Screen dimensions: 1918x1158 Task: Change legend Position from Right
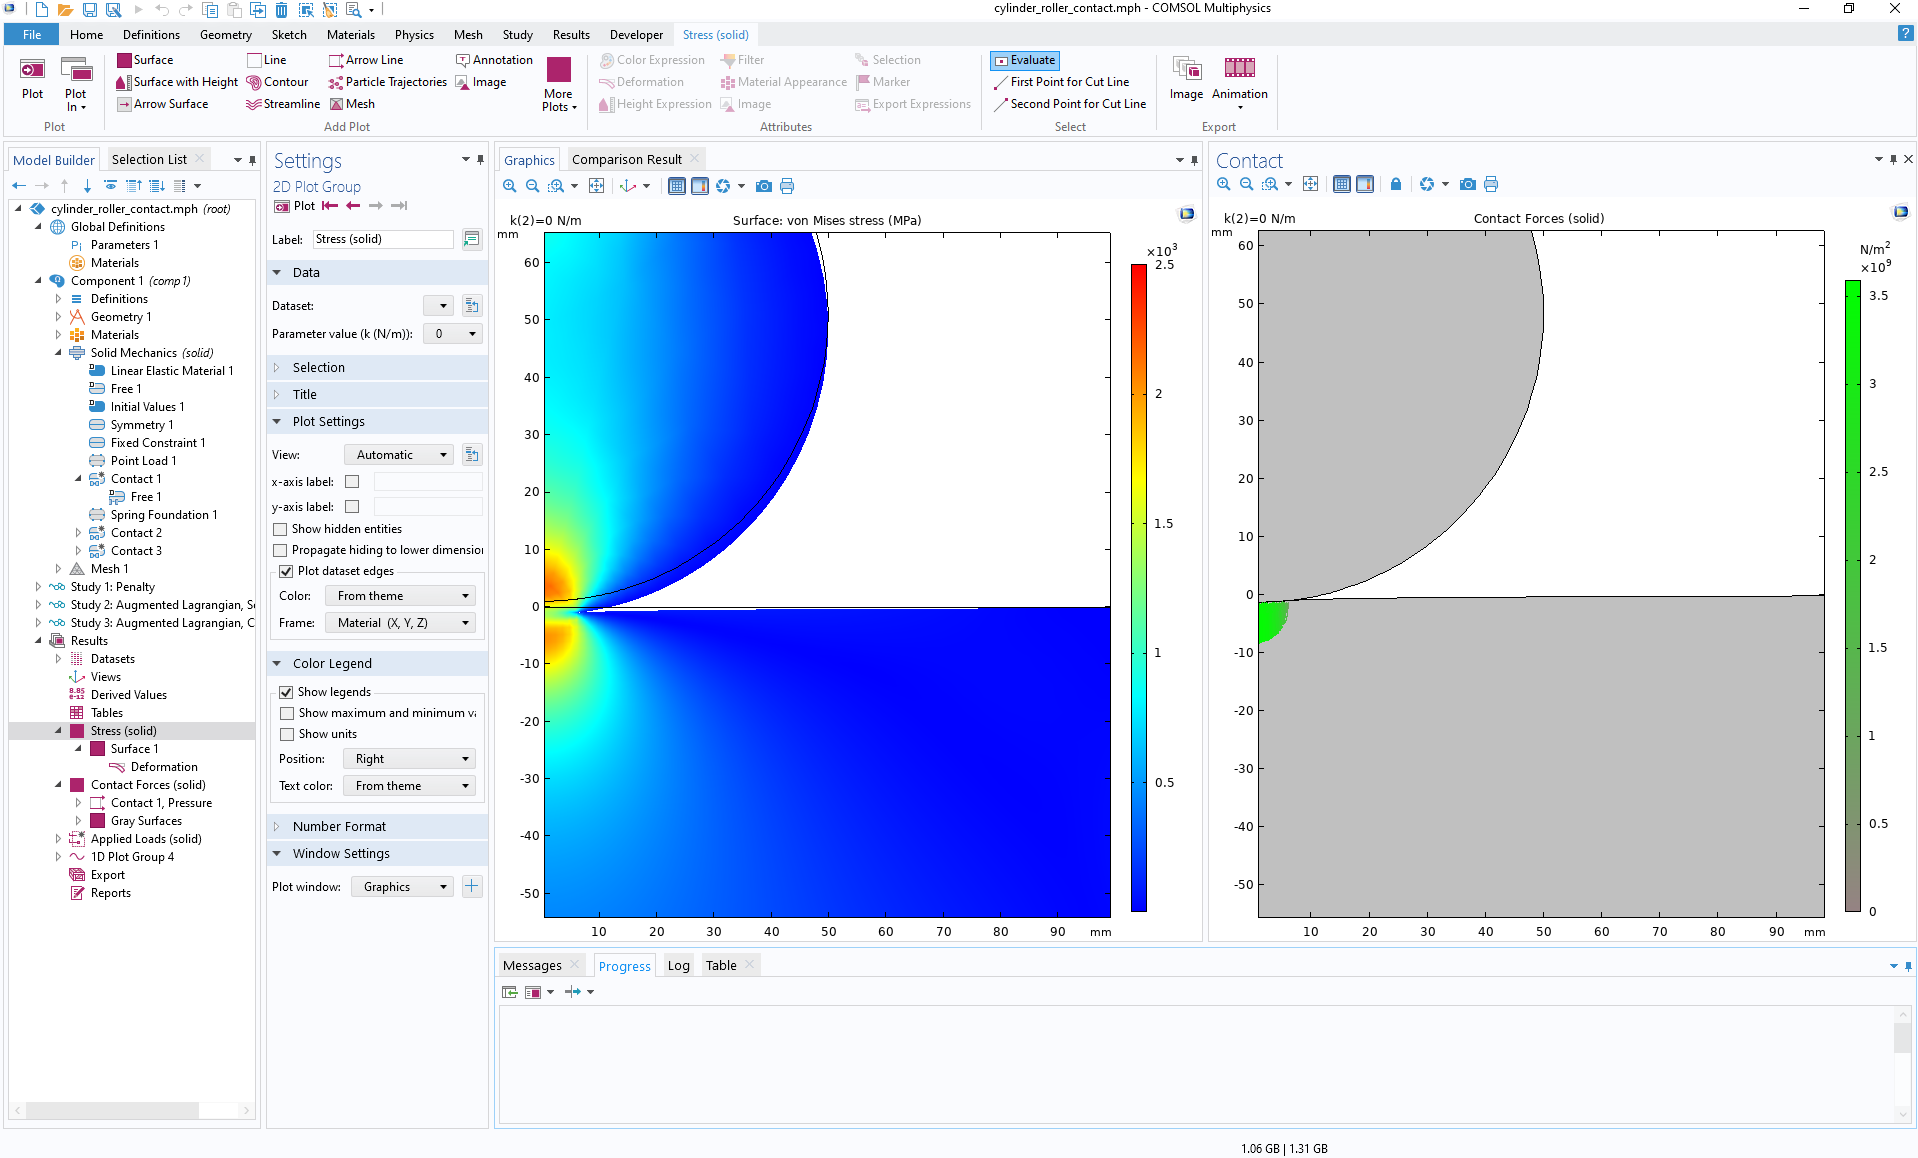[408, 758]
